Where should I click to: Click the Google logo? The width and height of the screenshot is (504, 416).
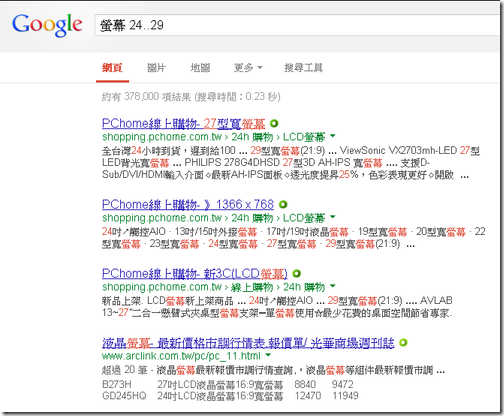pos(47,25)
